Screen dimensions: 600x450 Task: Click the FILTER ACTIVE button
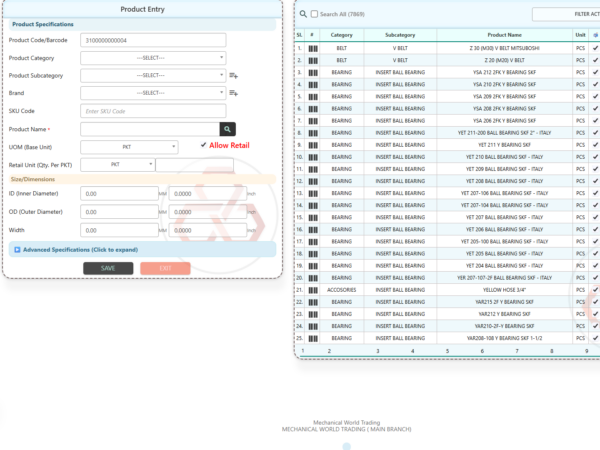(x=566, y=14)
